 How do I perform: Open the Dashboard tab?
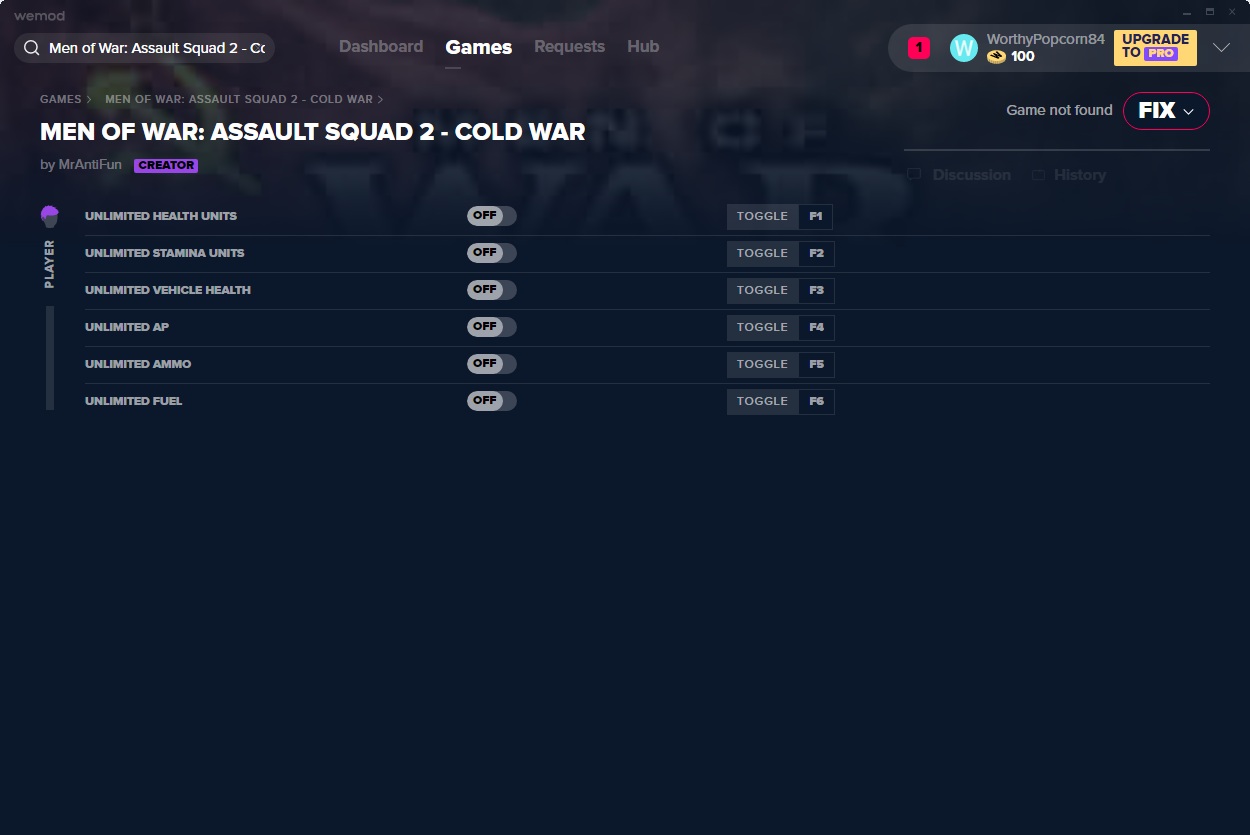pyautogui.click(x=381, y=47)
